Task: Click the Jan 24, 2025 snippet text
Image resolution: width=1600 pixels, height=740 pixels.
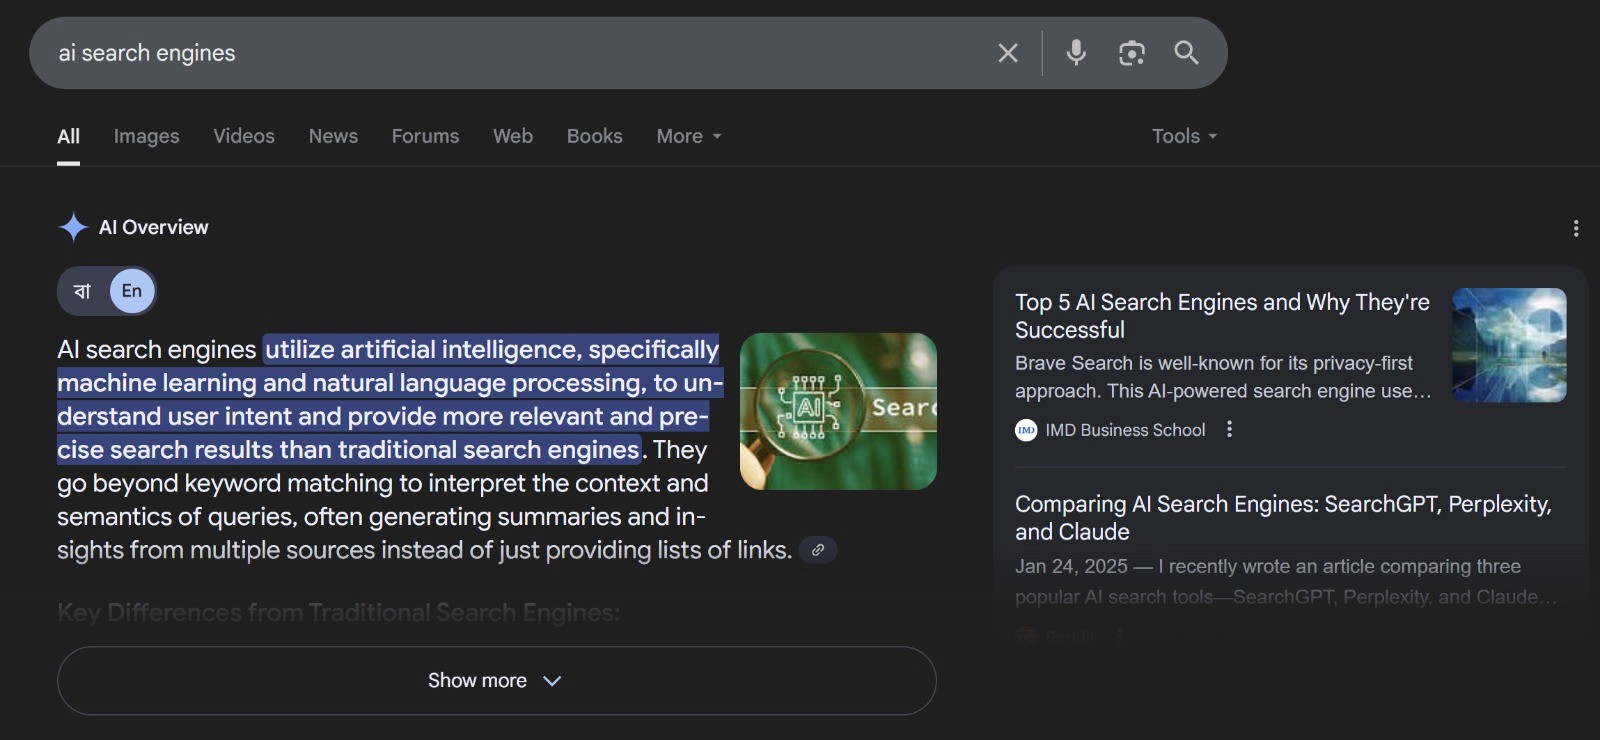Action: coord(1285,581)
